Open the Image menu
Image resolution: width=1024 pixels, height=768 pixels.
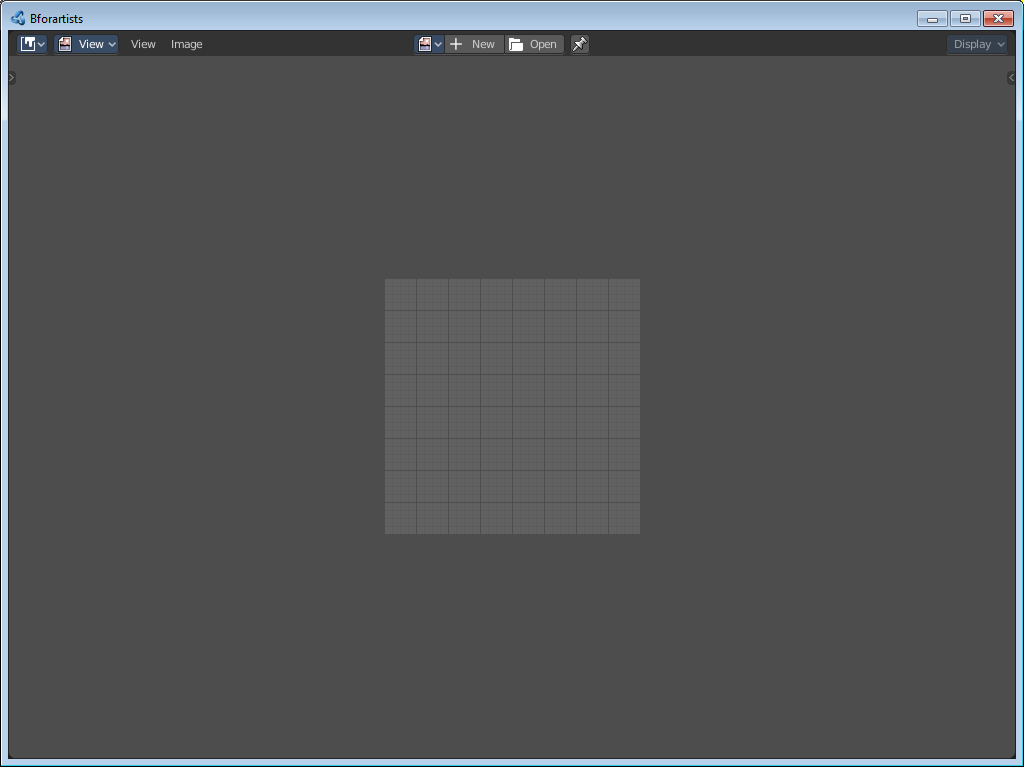(x=187, y=44)
